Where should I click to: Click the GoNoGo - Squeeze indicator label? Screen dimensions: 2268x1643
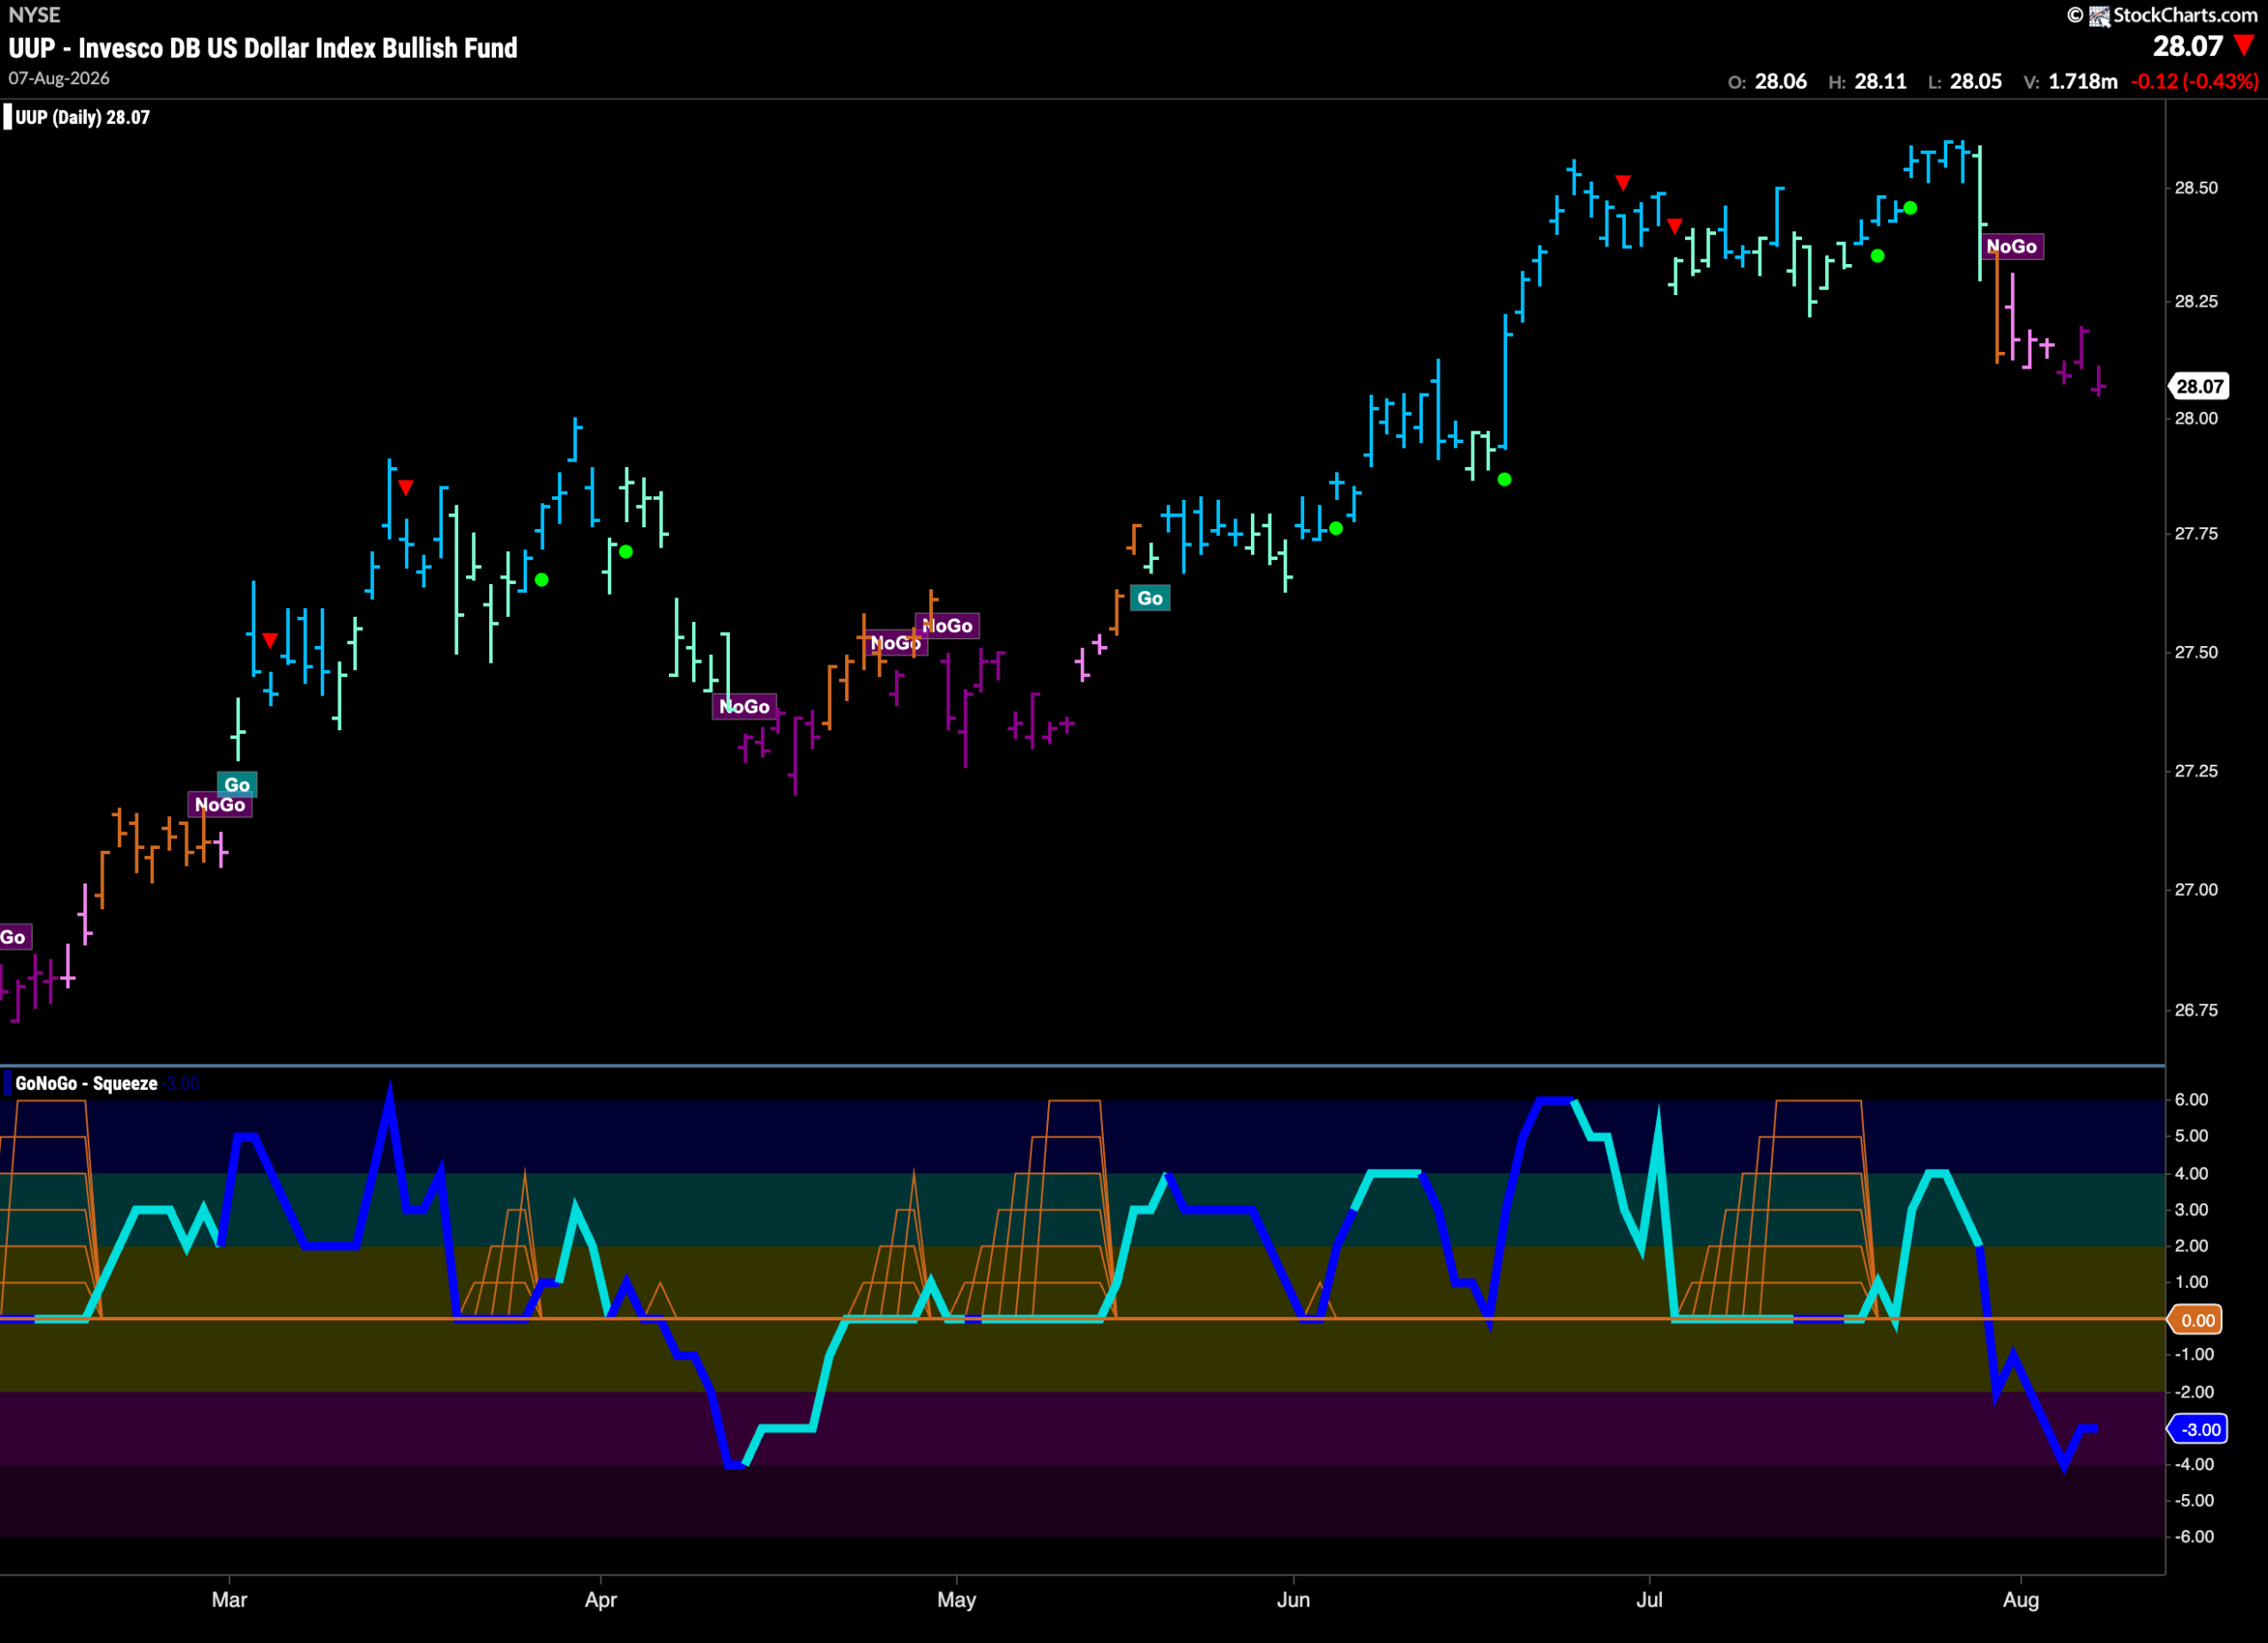pyautogui.click(x=86, y=1083)
